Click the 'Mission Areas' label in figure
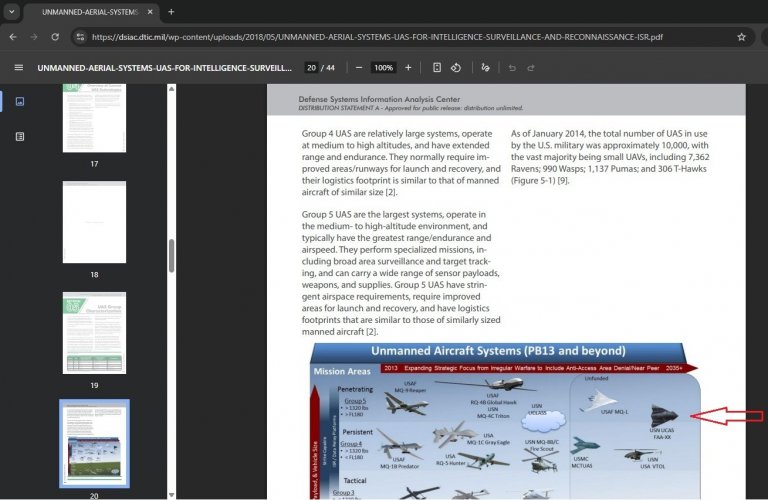 342,371
